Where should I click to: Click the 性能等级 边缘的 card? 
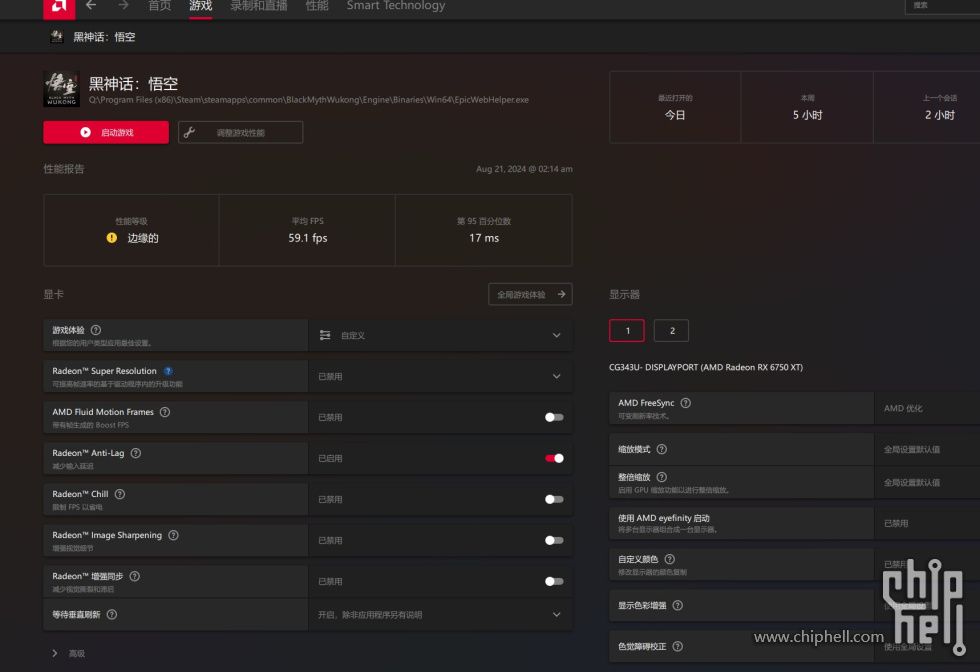(131, 230)
